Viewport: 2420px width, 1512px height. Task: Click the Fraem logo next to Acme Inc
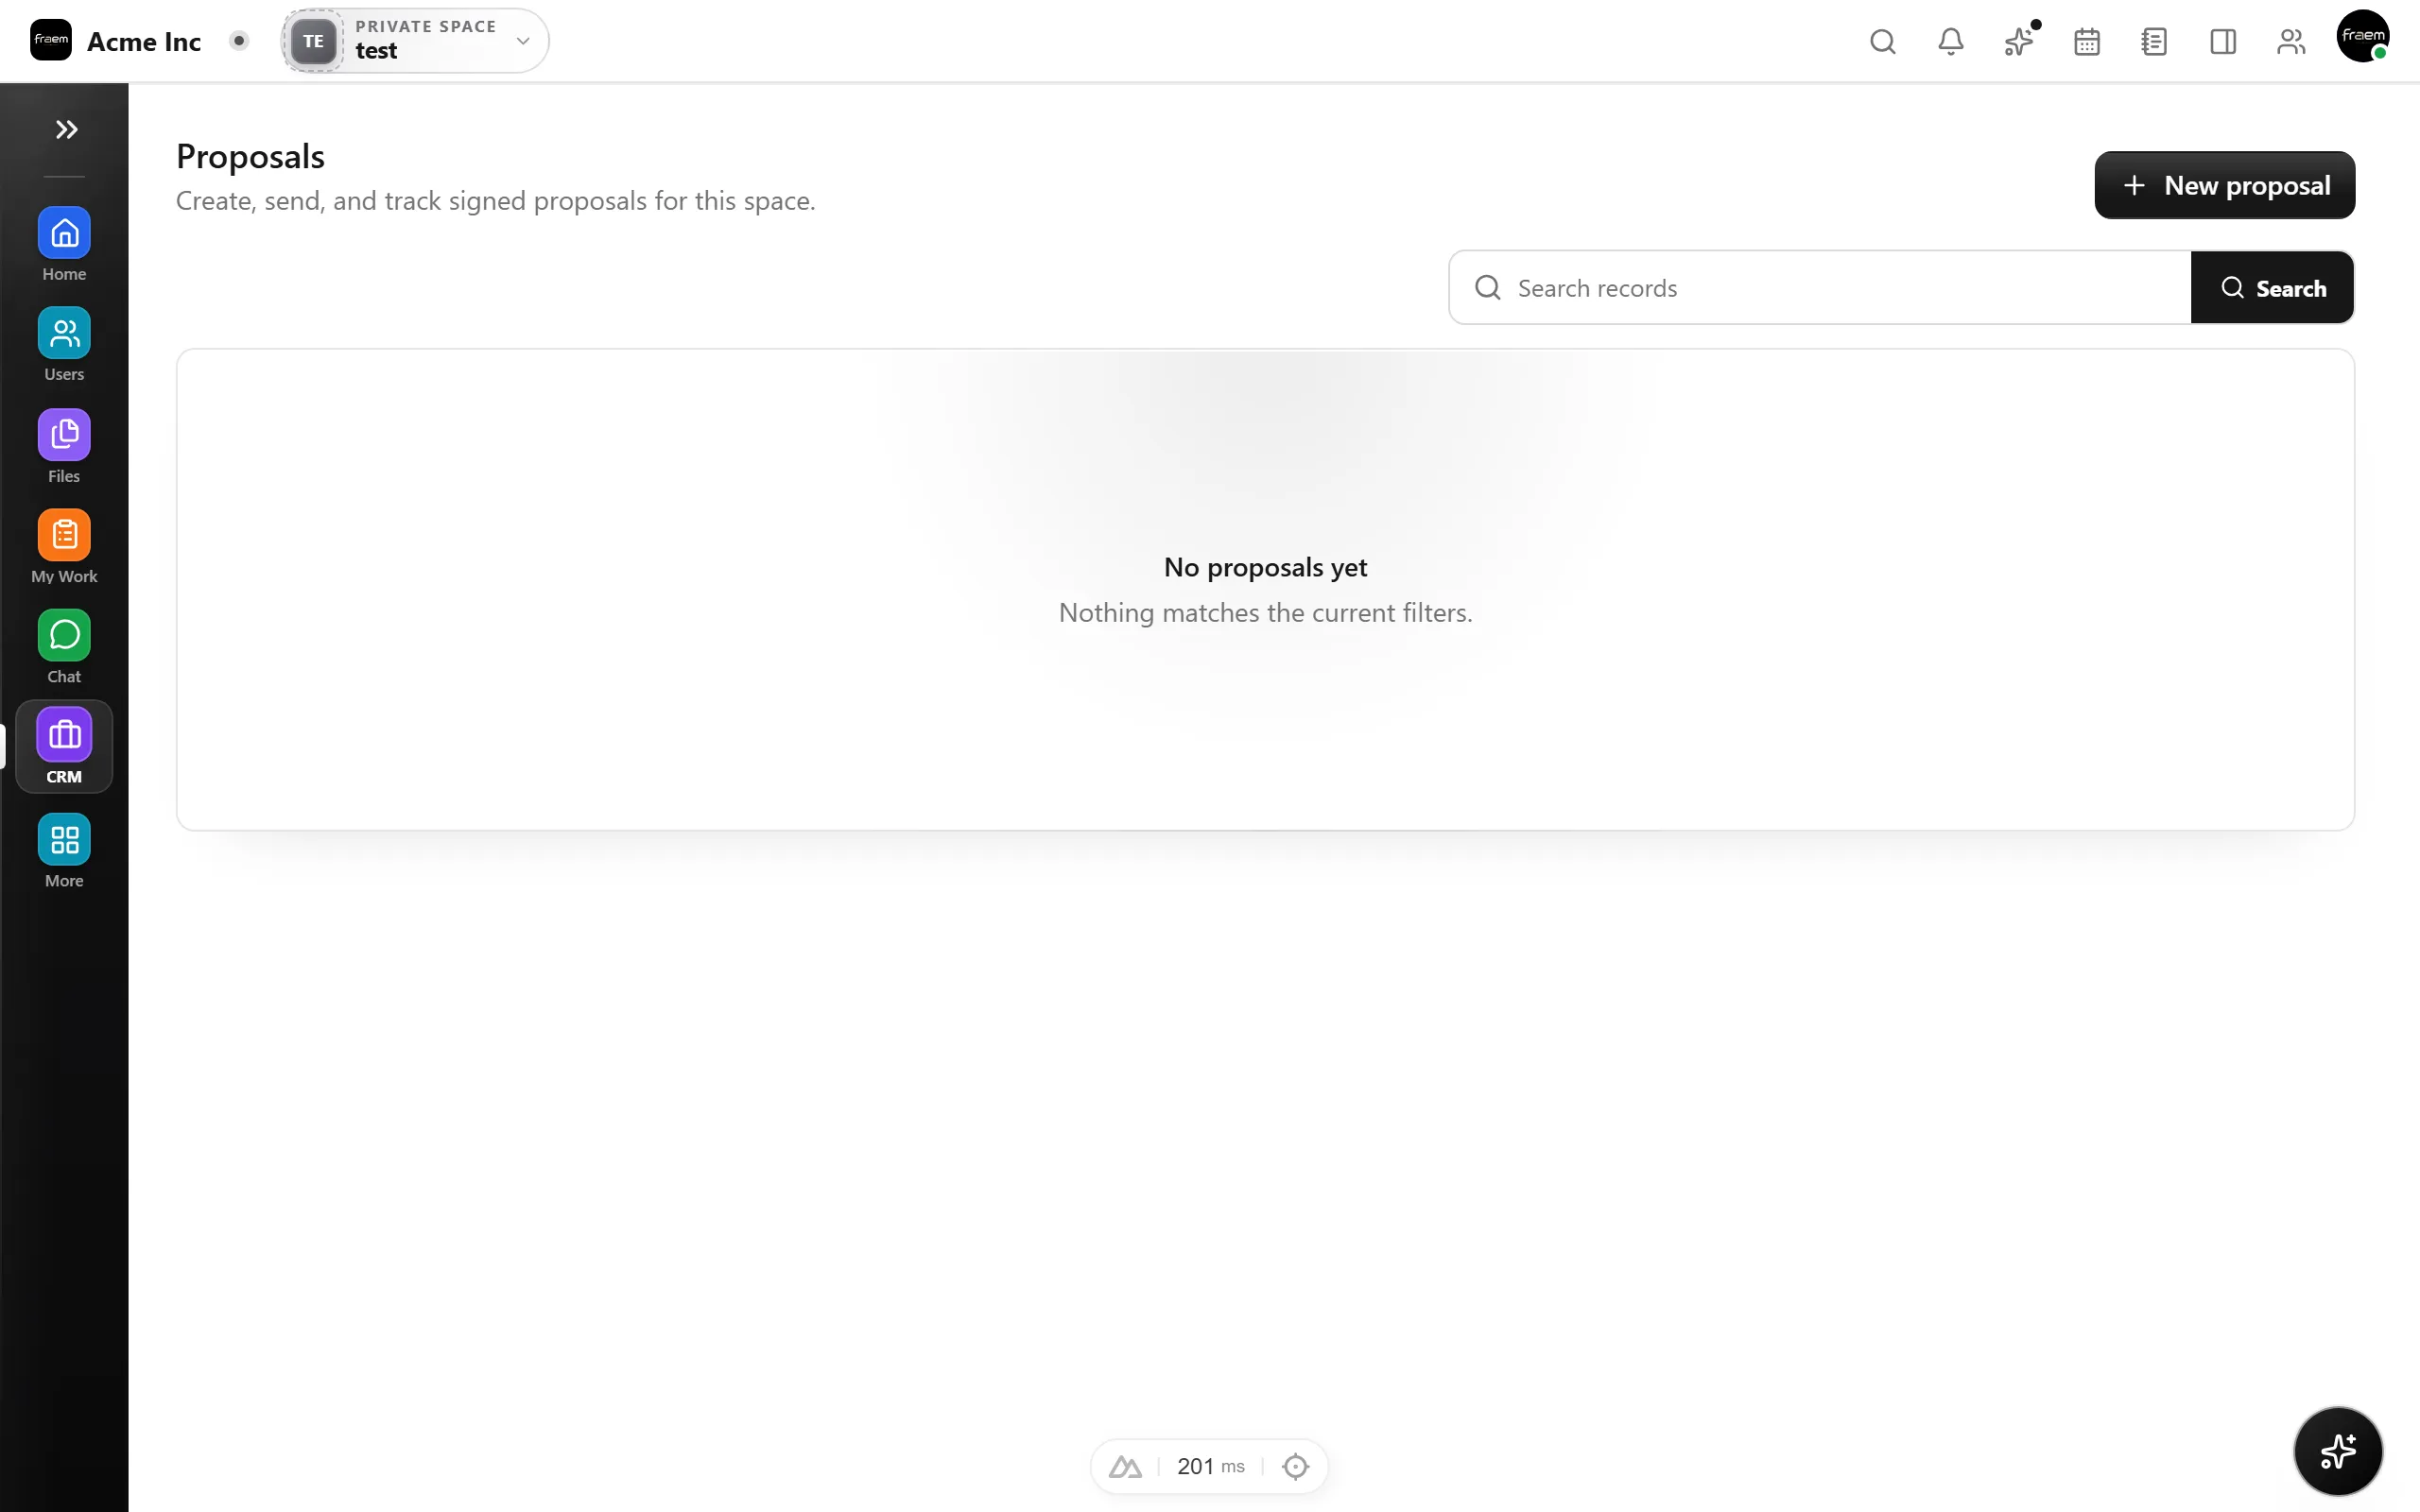click(51, 40)
